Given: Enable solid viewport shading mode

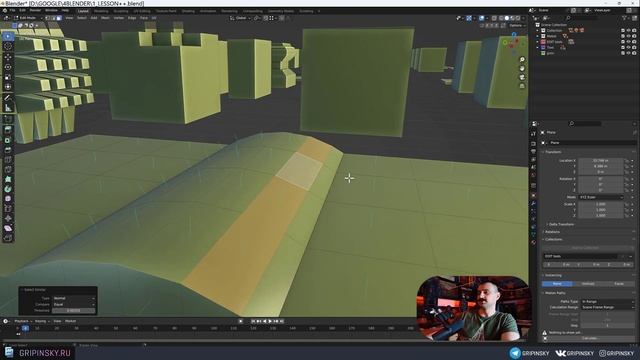Looking at the screenshot, I should click(507, 18).
